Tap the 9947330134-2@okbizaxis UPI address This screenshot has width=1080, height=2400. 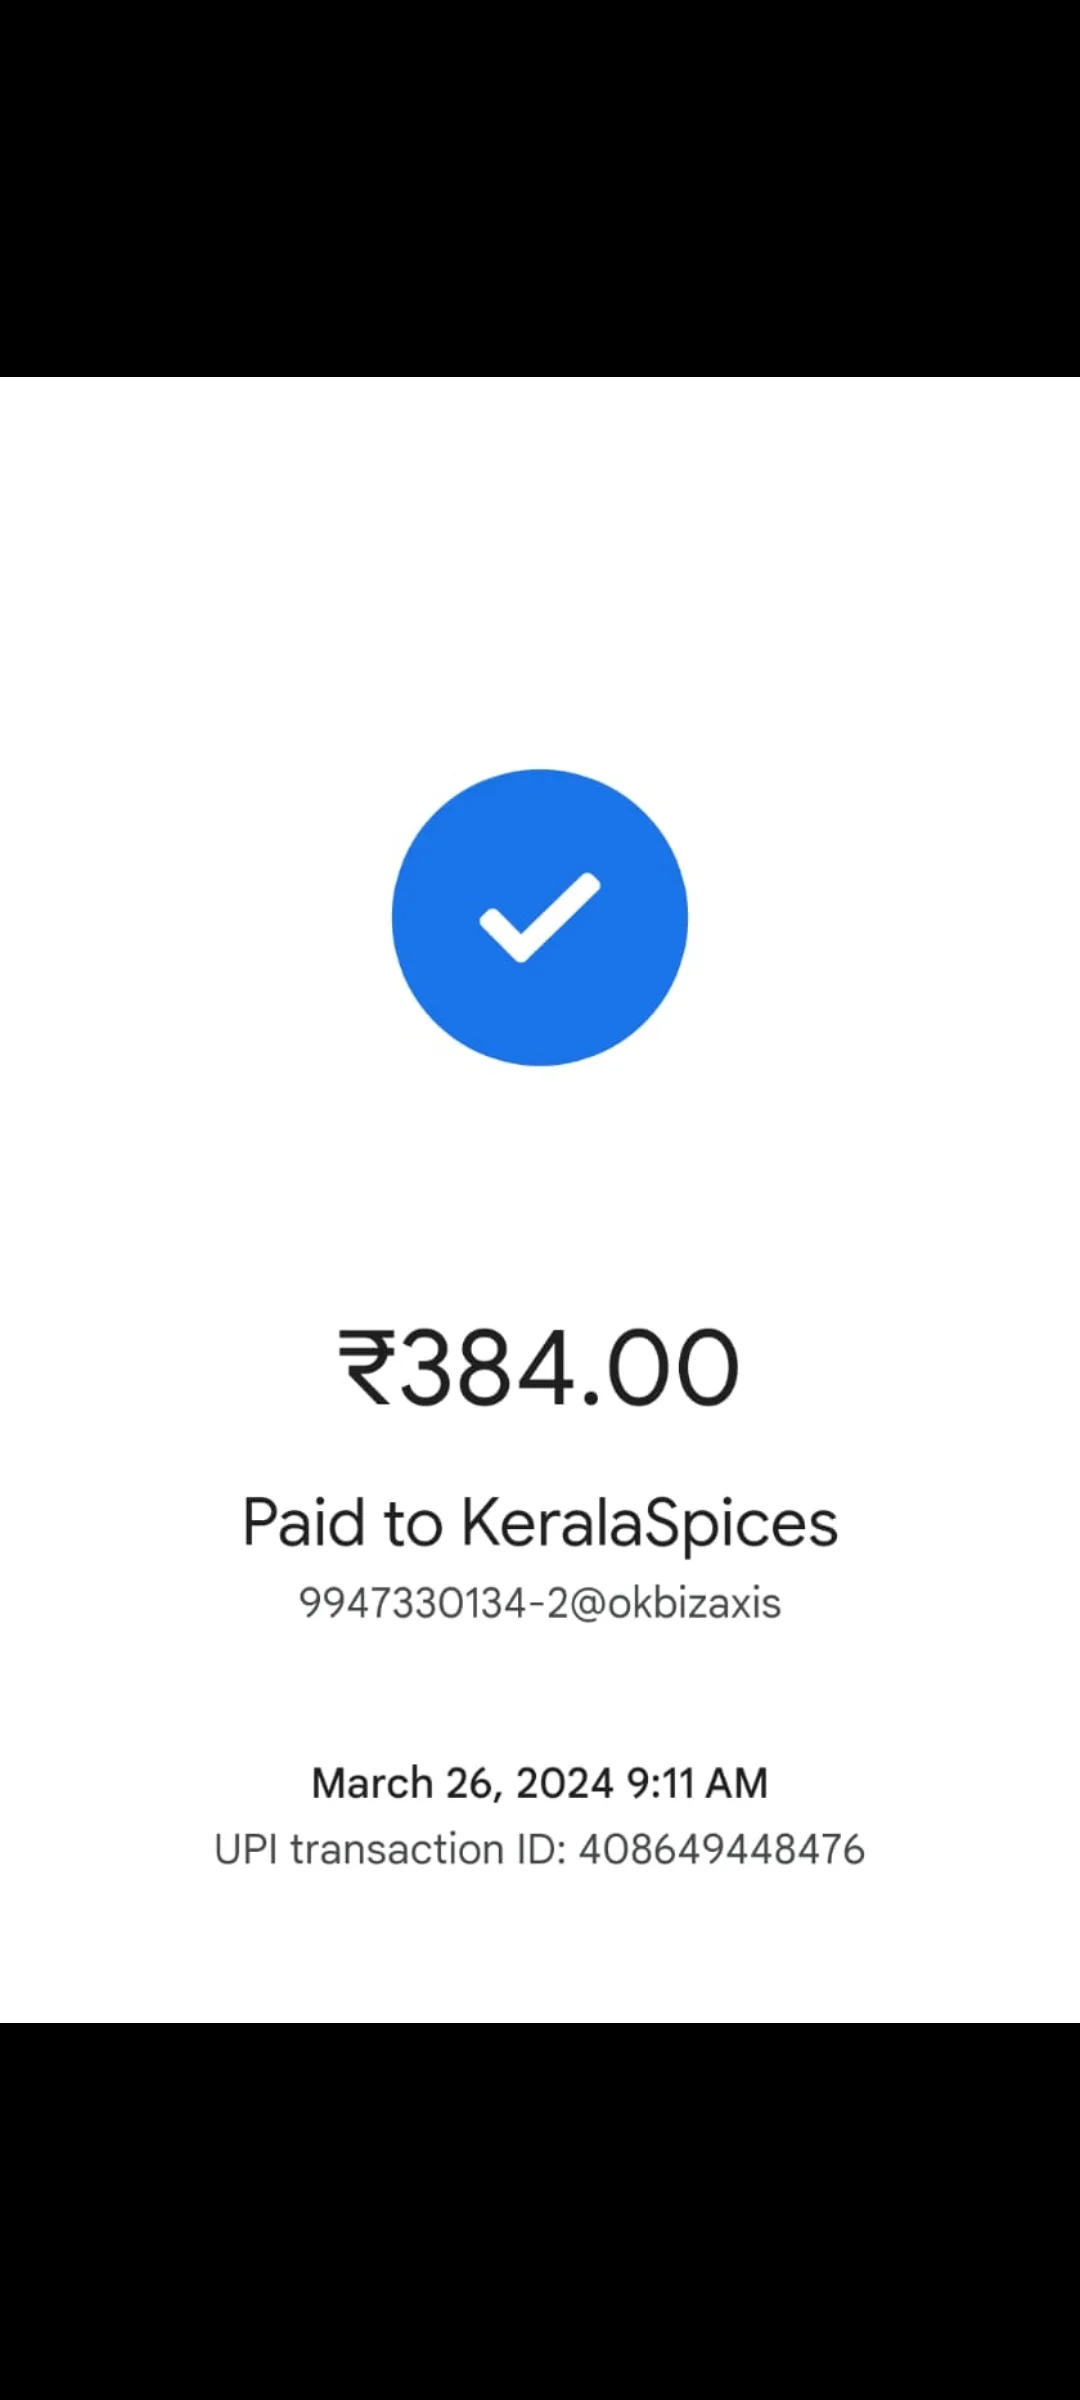click(540, 1603)
